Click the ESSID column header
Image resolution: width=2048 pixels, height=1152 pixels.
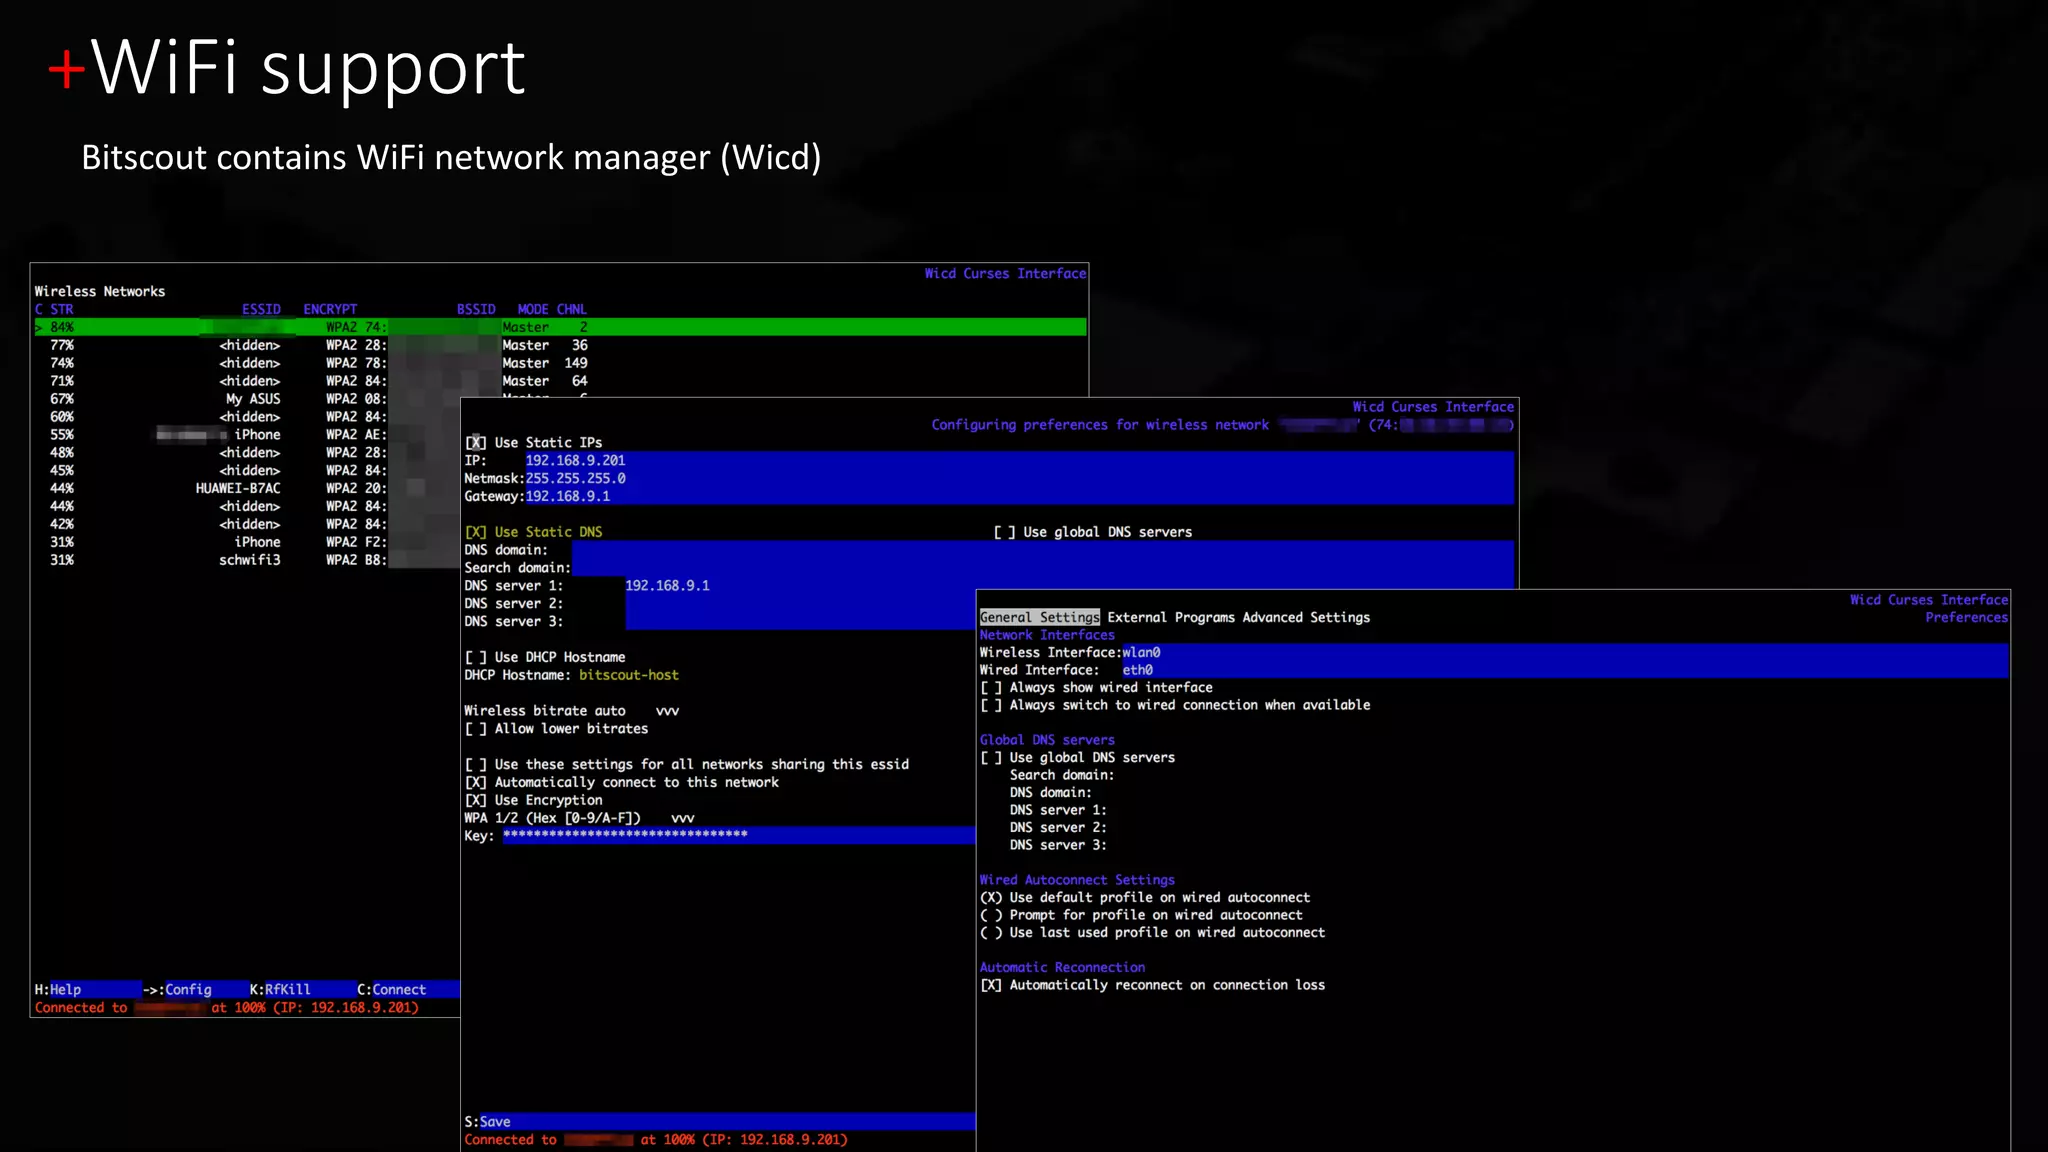261,310
